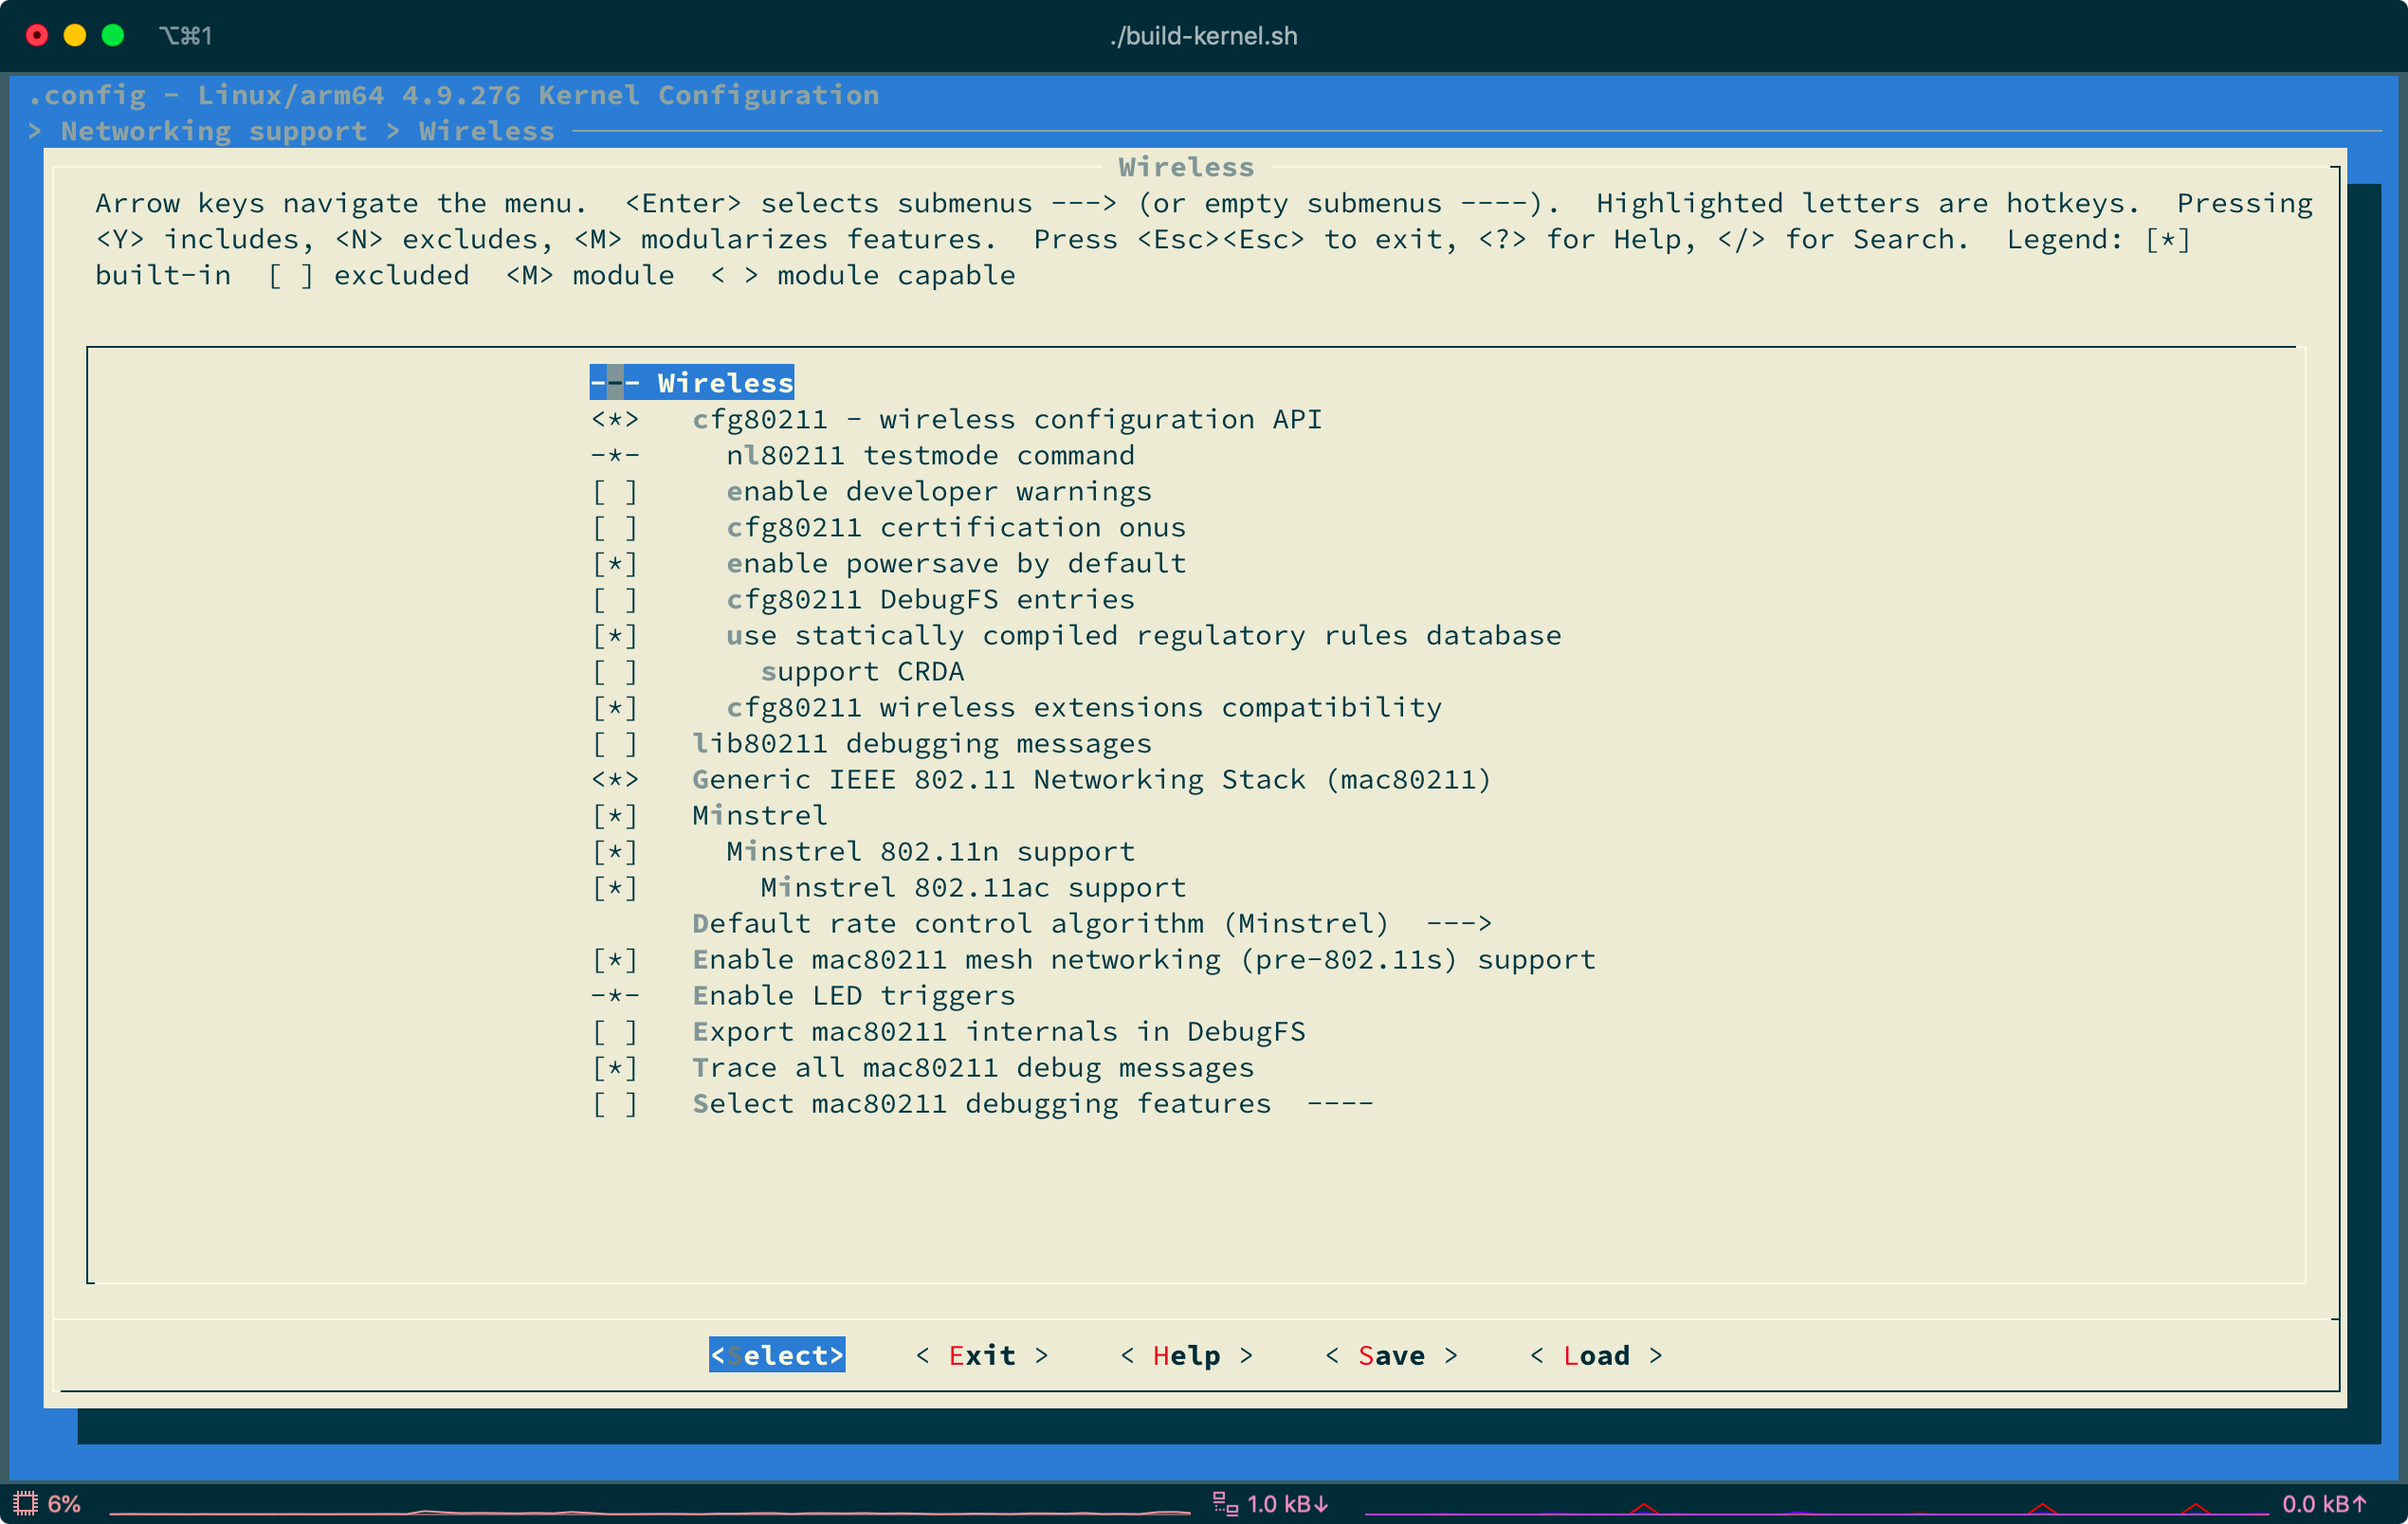Toggle enable developer warnings checkbox
2408x1524 pixels.
(614, 492)
